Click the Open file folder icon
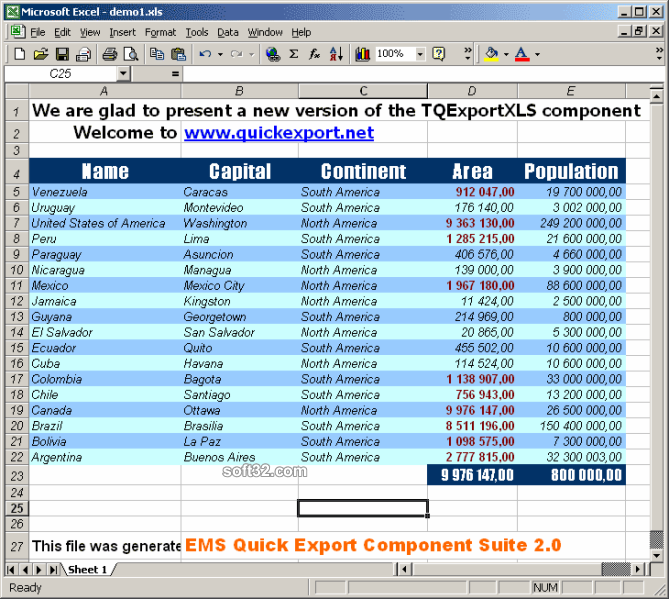 (x=41, y=54)
